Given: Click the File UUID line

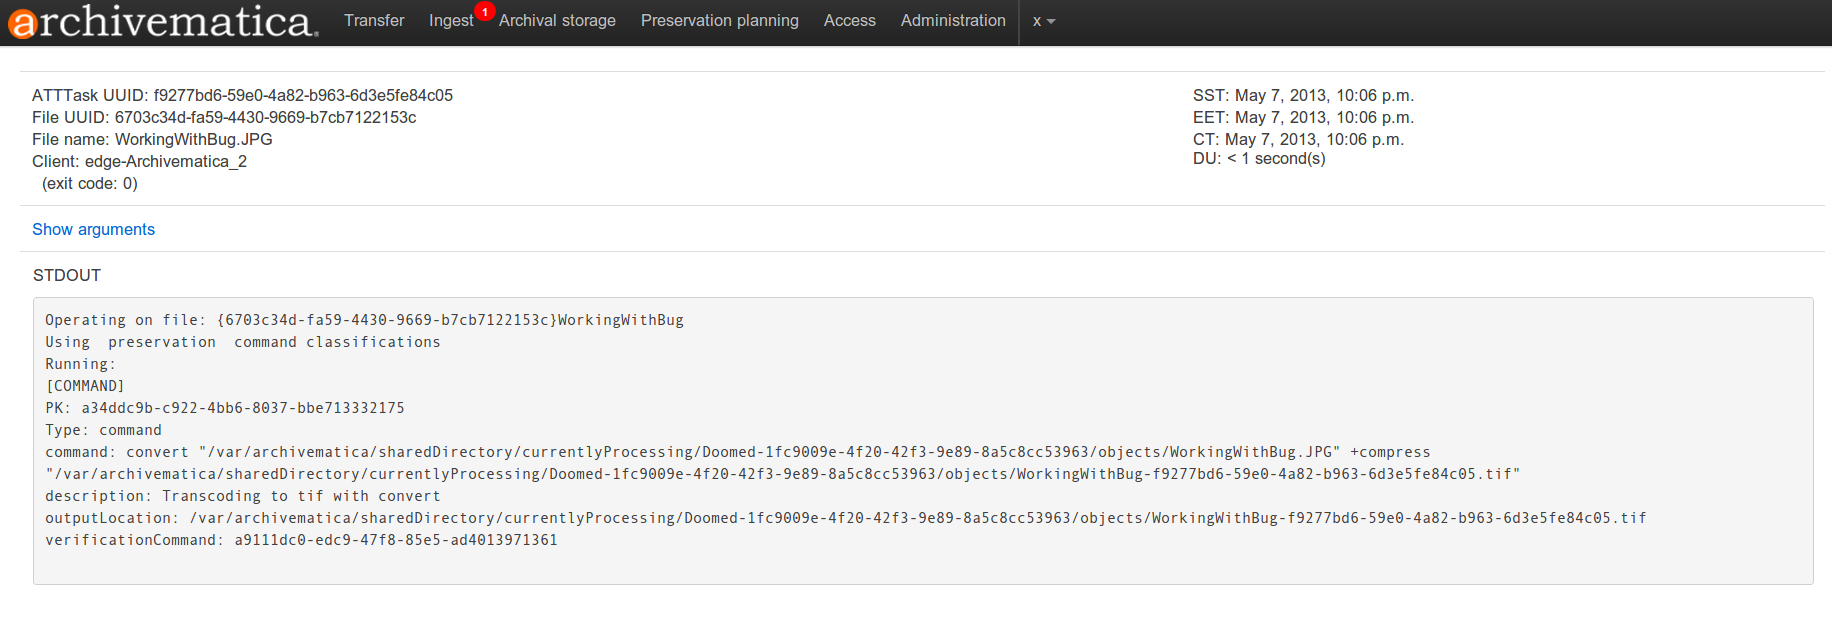Looking at the screenshot, I should [x=224, y=118].
